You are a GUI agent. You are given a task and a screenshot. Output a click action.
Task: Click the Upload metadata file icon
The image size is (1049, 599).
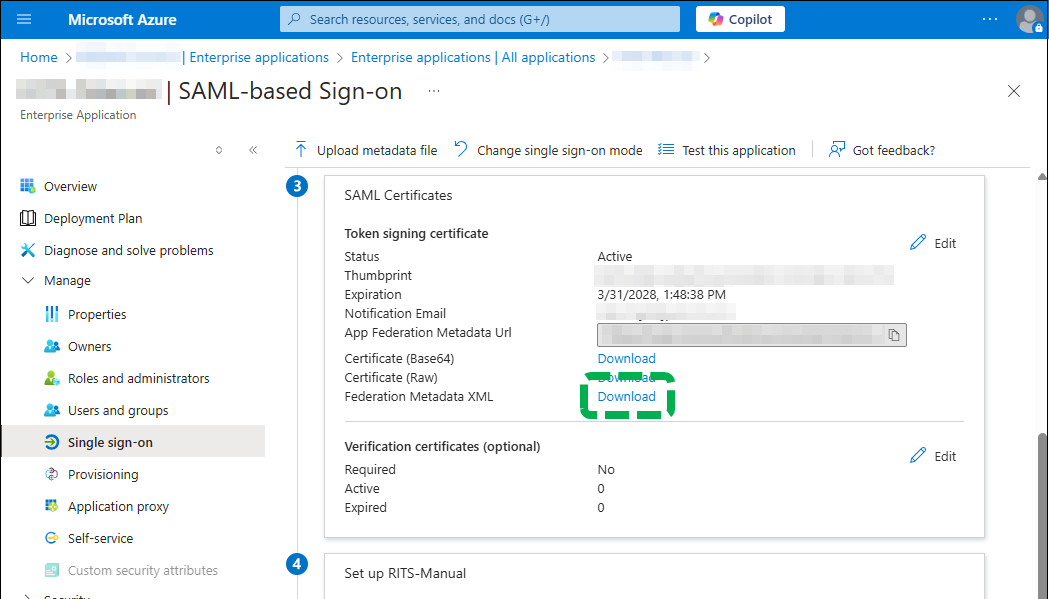point(300,150)
